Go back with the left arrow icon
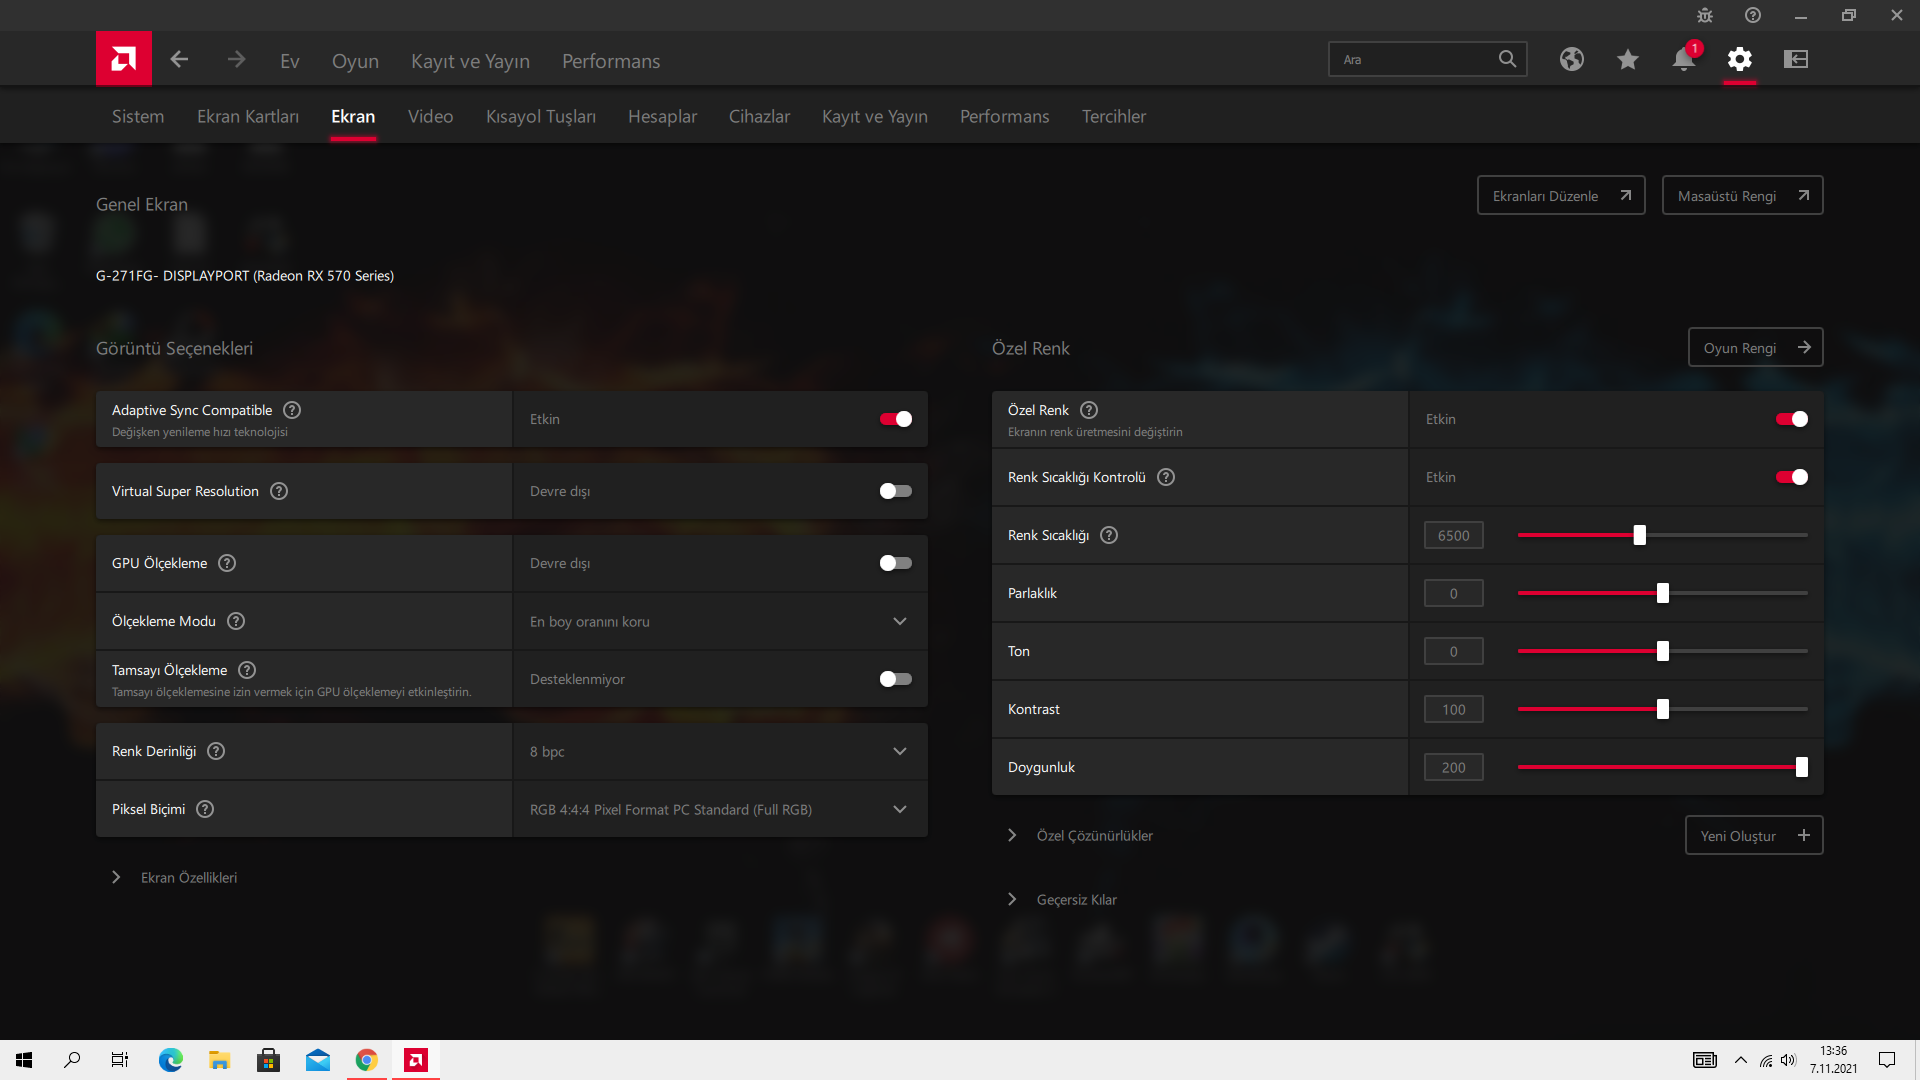1920x1080 pixels. 179,60
